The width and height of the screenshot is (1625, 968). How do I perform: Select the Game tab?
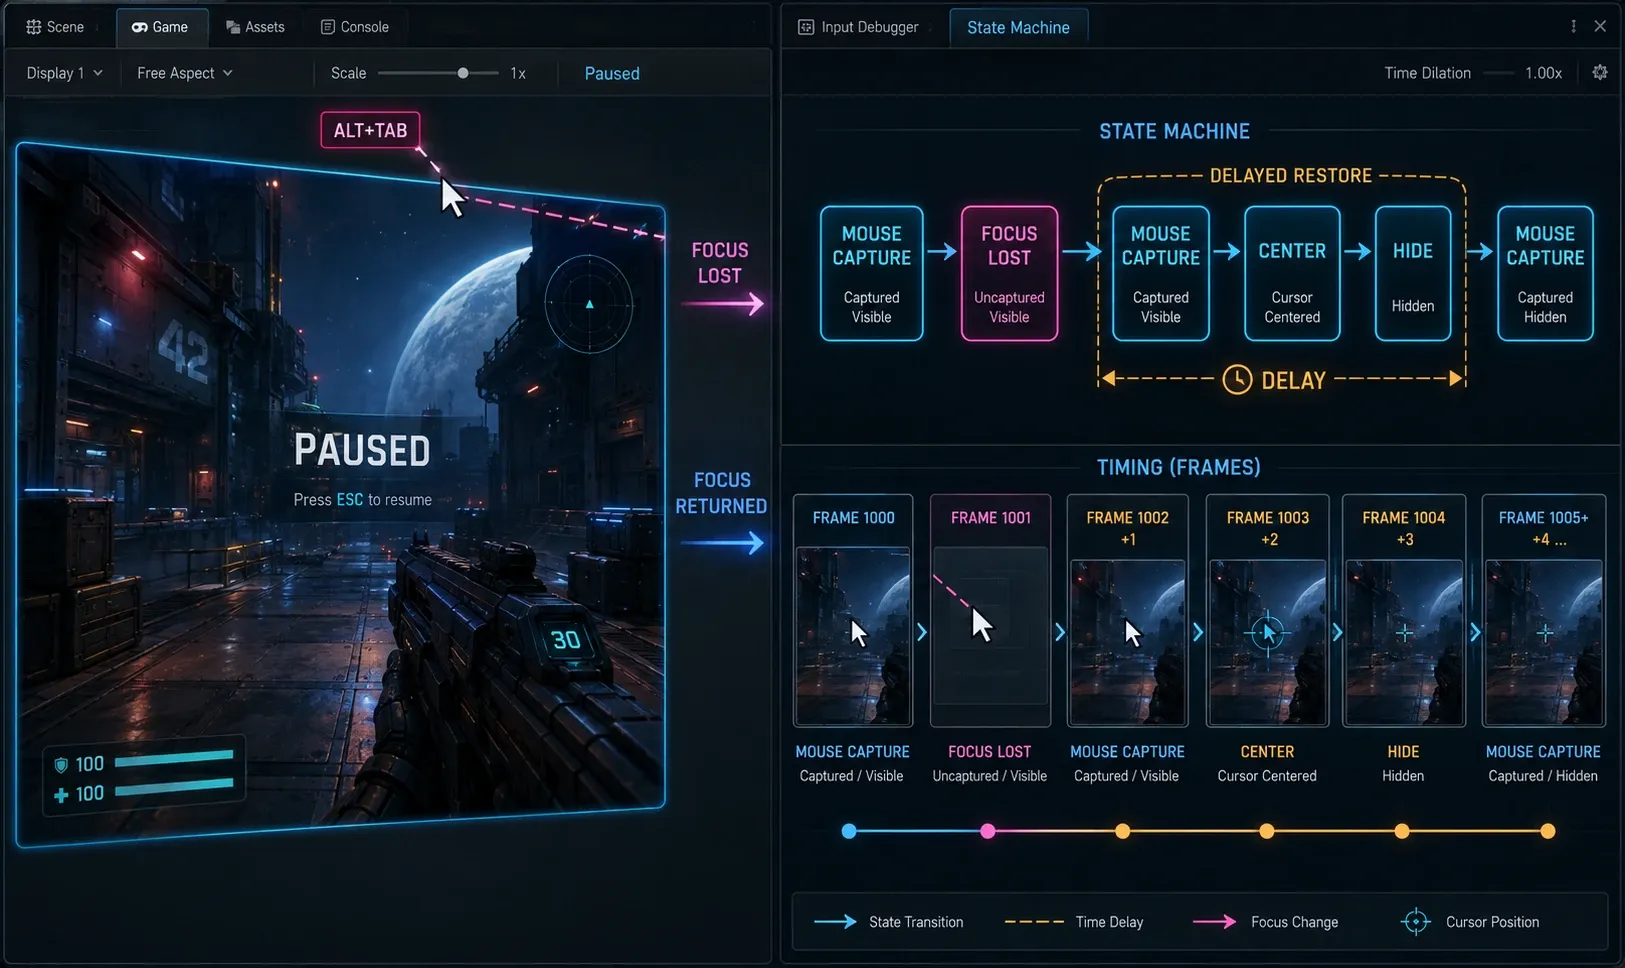point(160,27)
